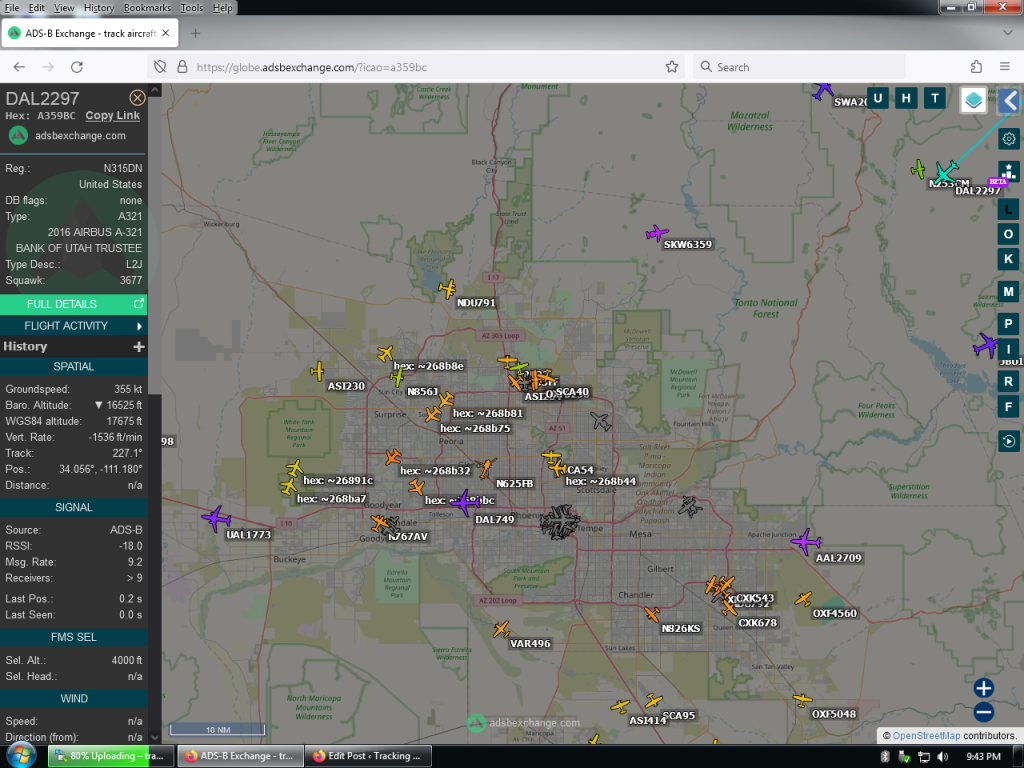The height and width of the screenshot is (768, 1024).
Task: Open the Bookmarks menu
Action: click(x=147, y=8)
